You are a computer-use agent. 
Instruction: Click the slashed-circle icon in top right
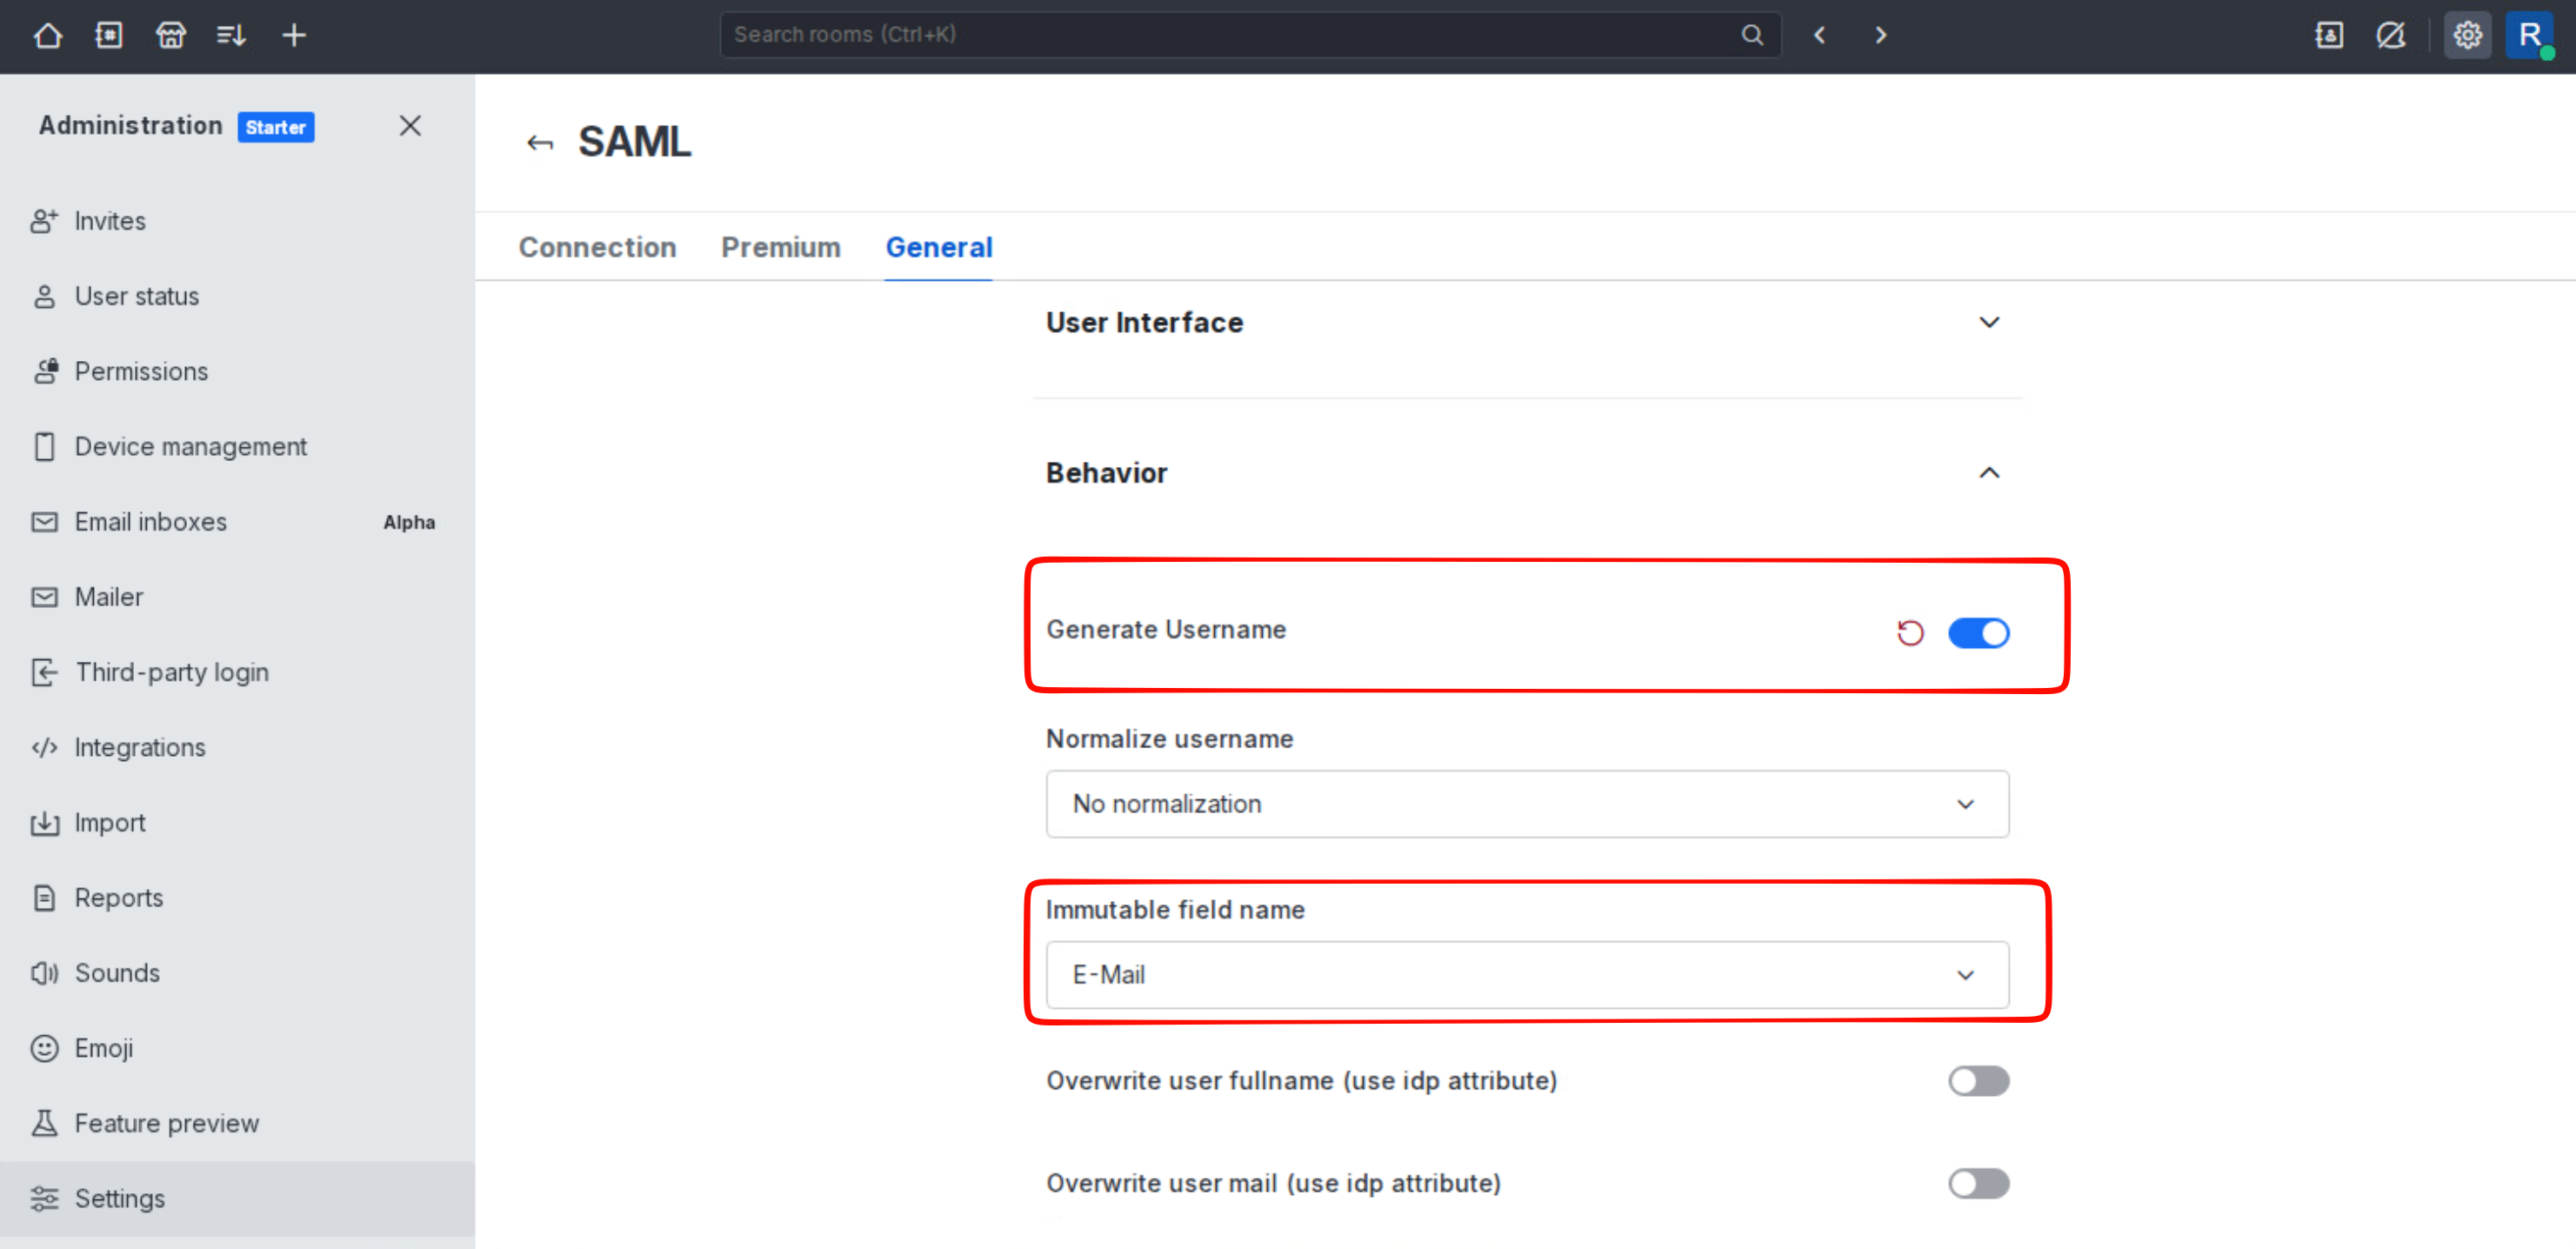2391,35
